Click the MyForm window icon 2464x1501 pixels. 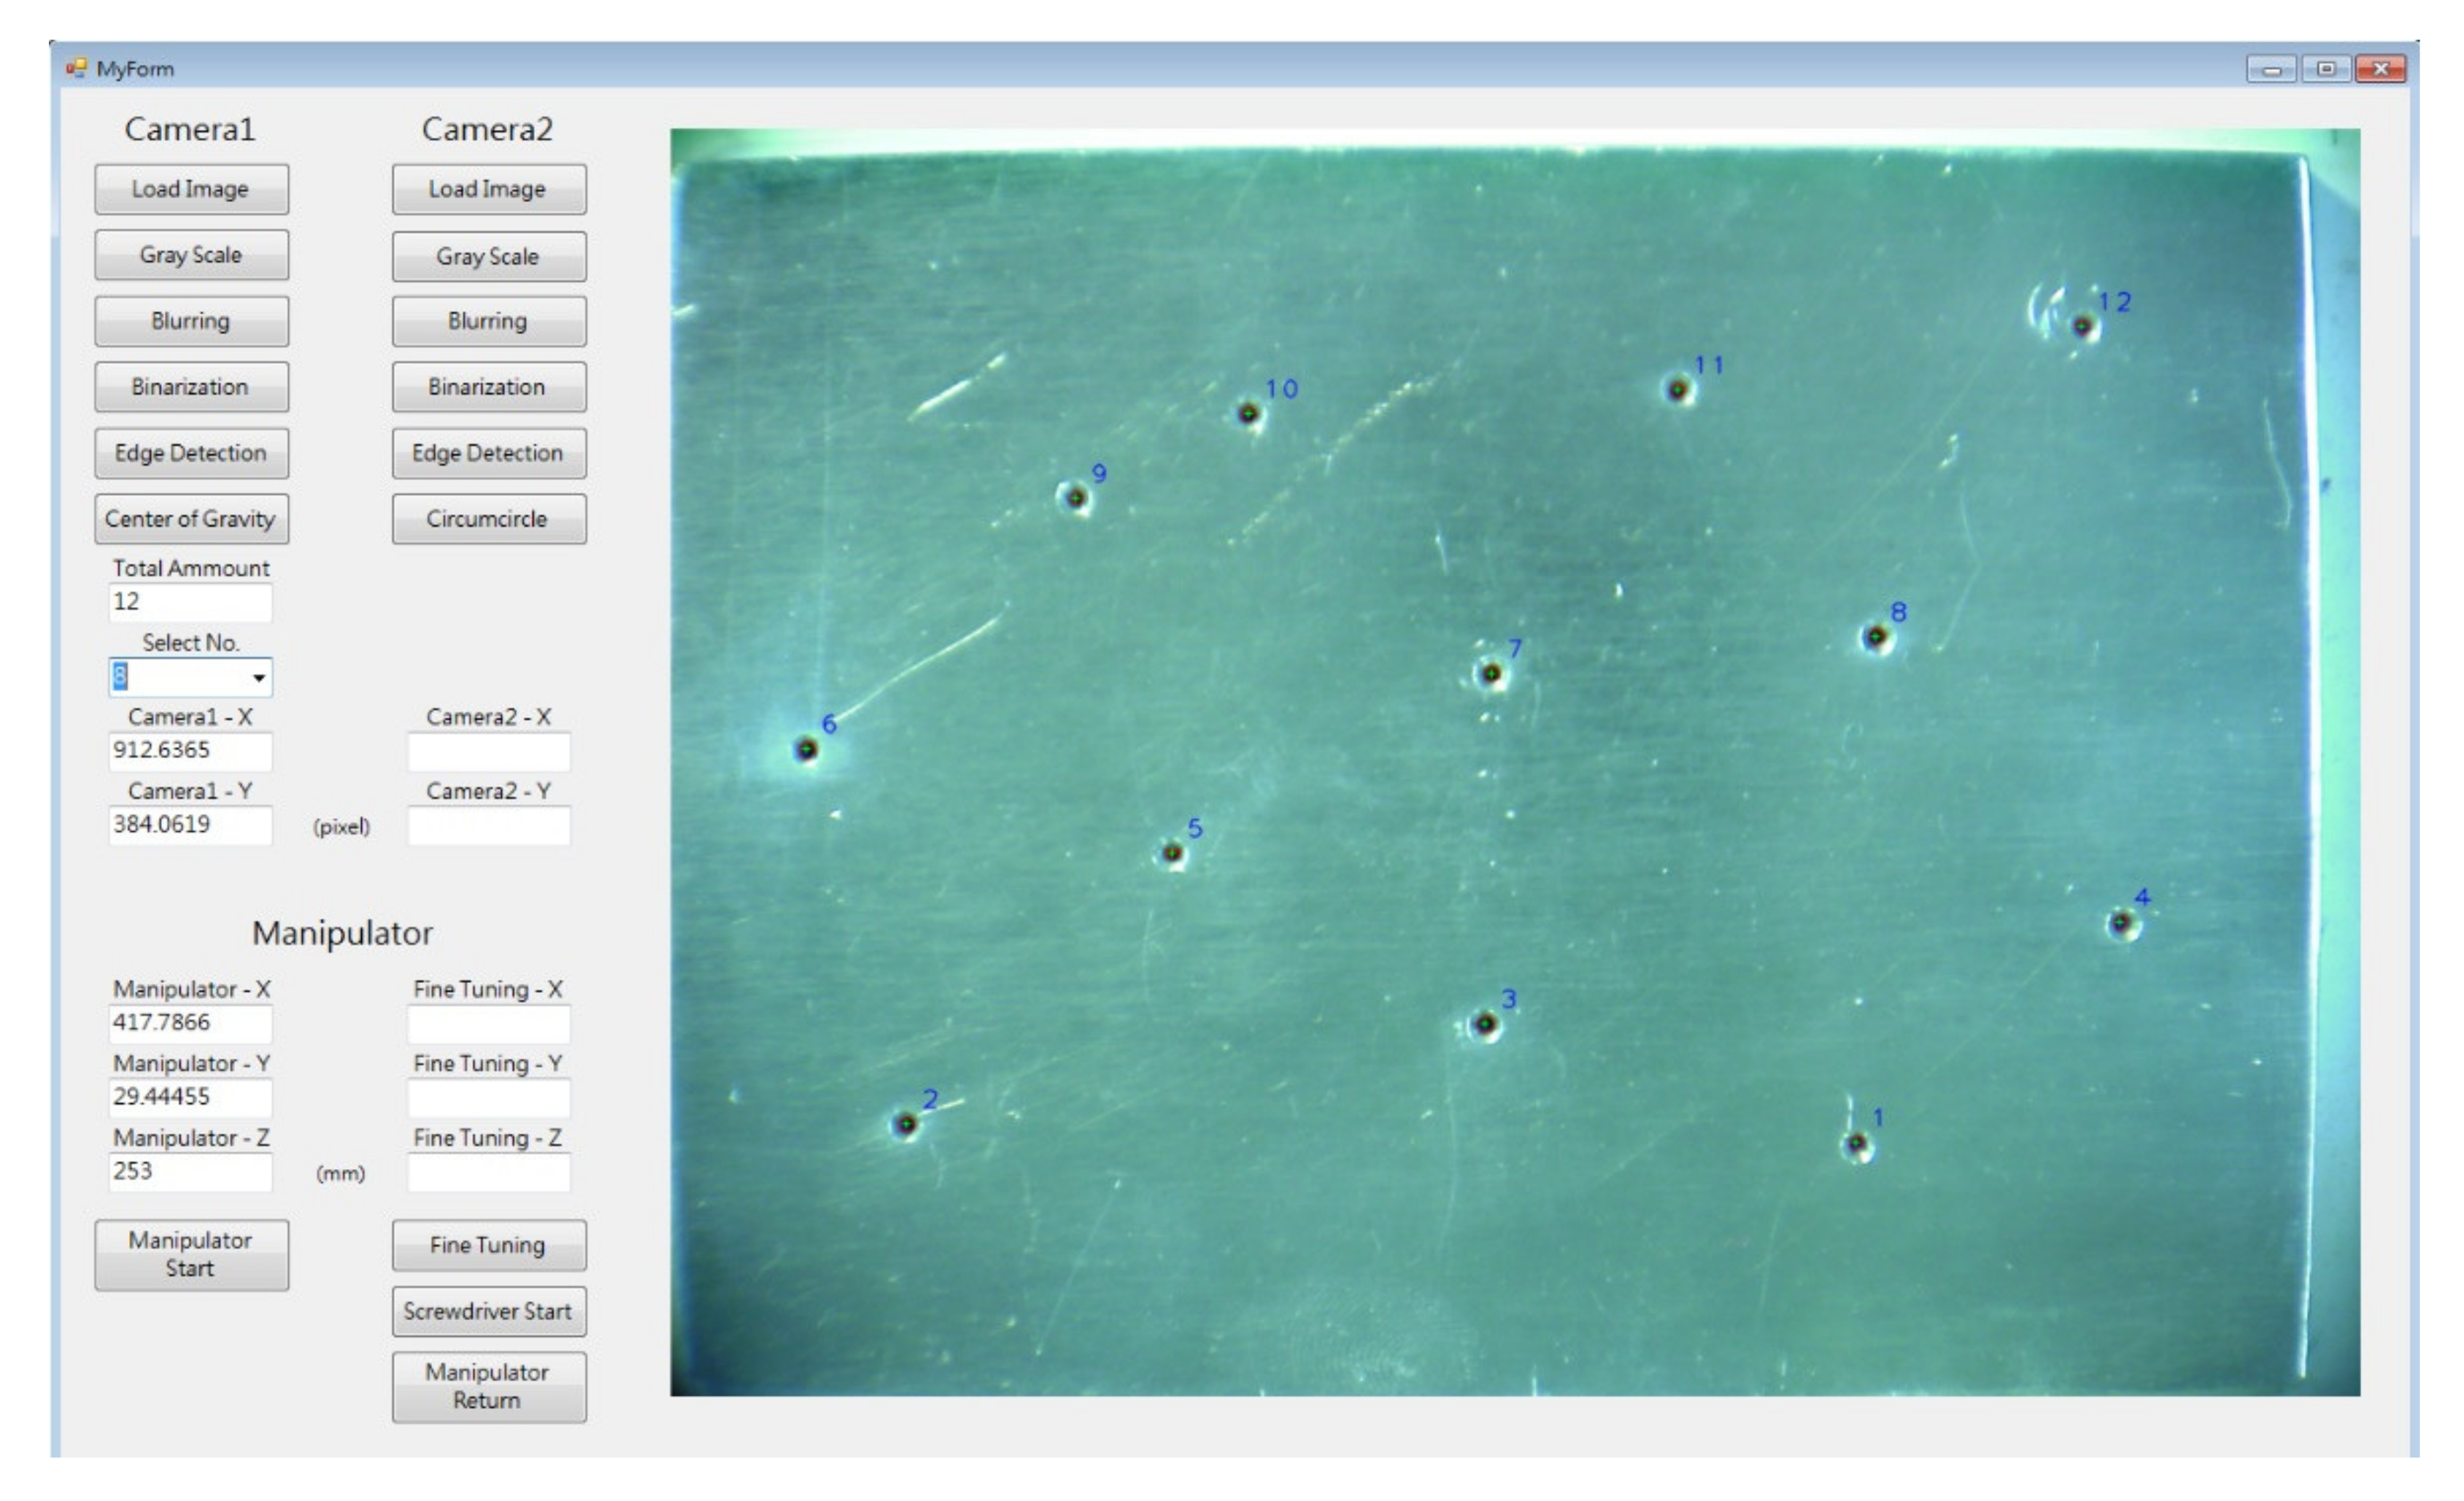click(x=76, y=69)
